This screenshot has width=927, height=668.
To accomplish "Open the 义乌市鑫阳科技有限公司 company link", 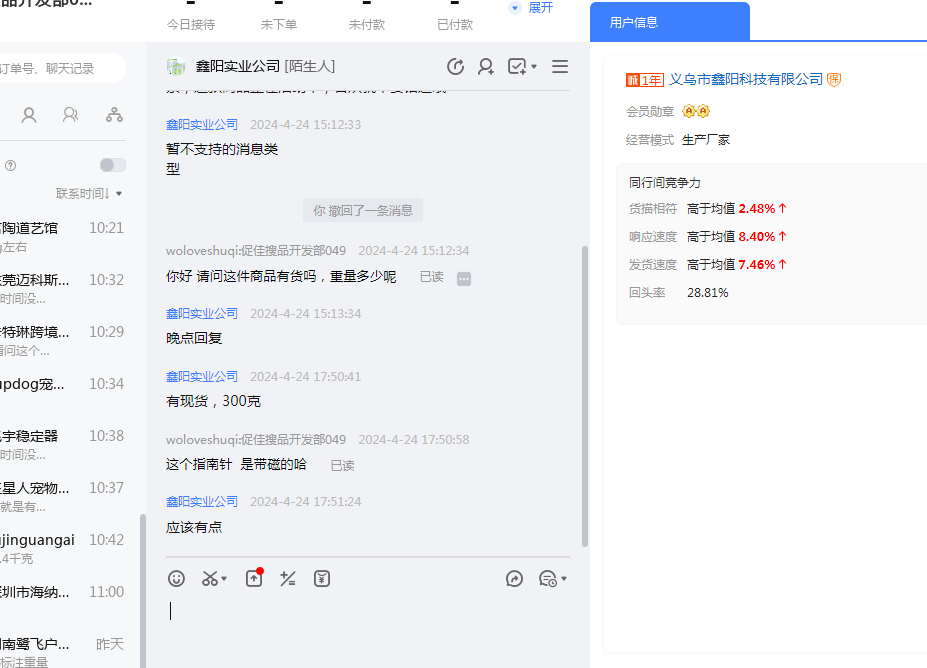I will 745,79.
